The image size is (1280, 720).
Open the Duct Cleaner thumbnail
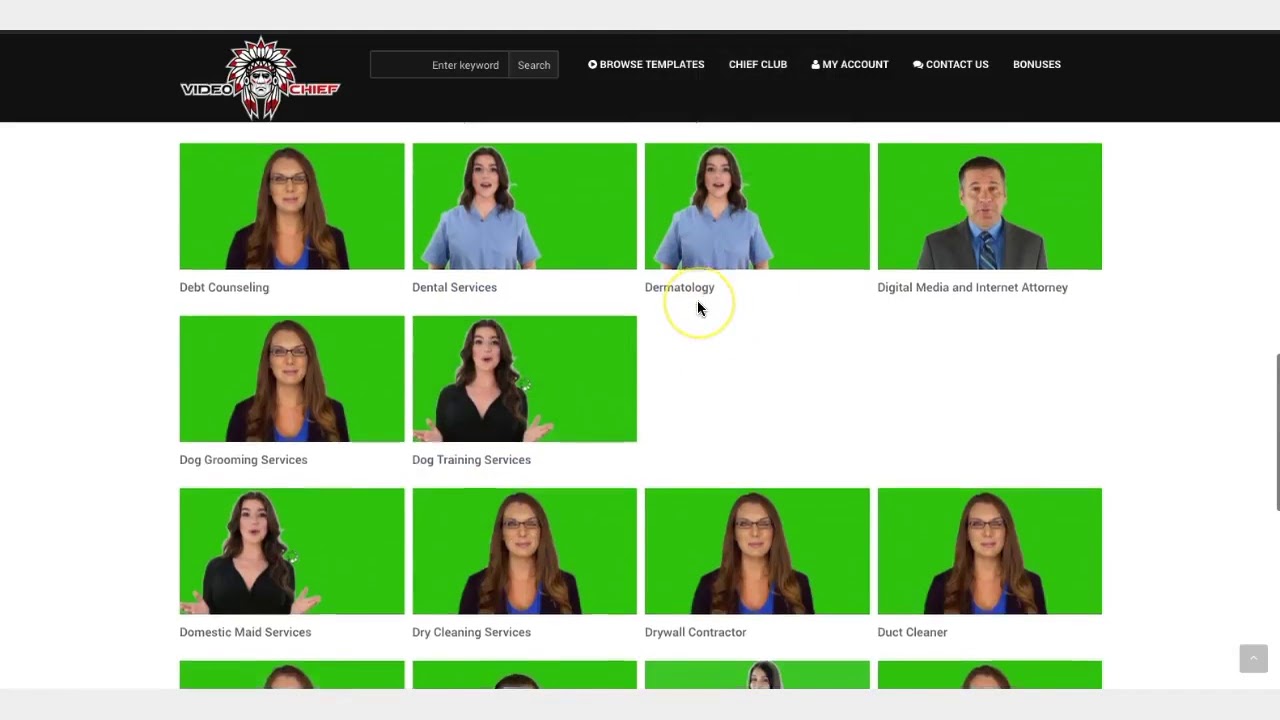[990, 551]
